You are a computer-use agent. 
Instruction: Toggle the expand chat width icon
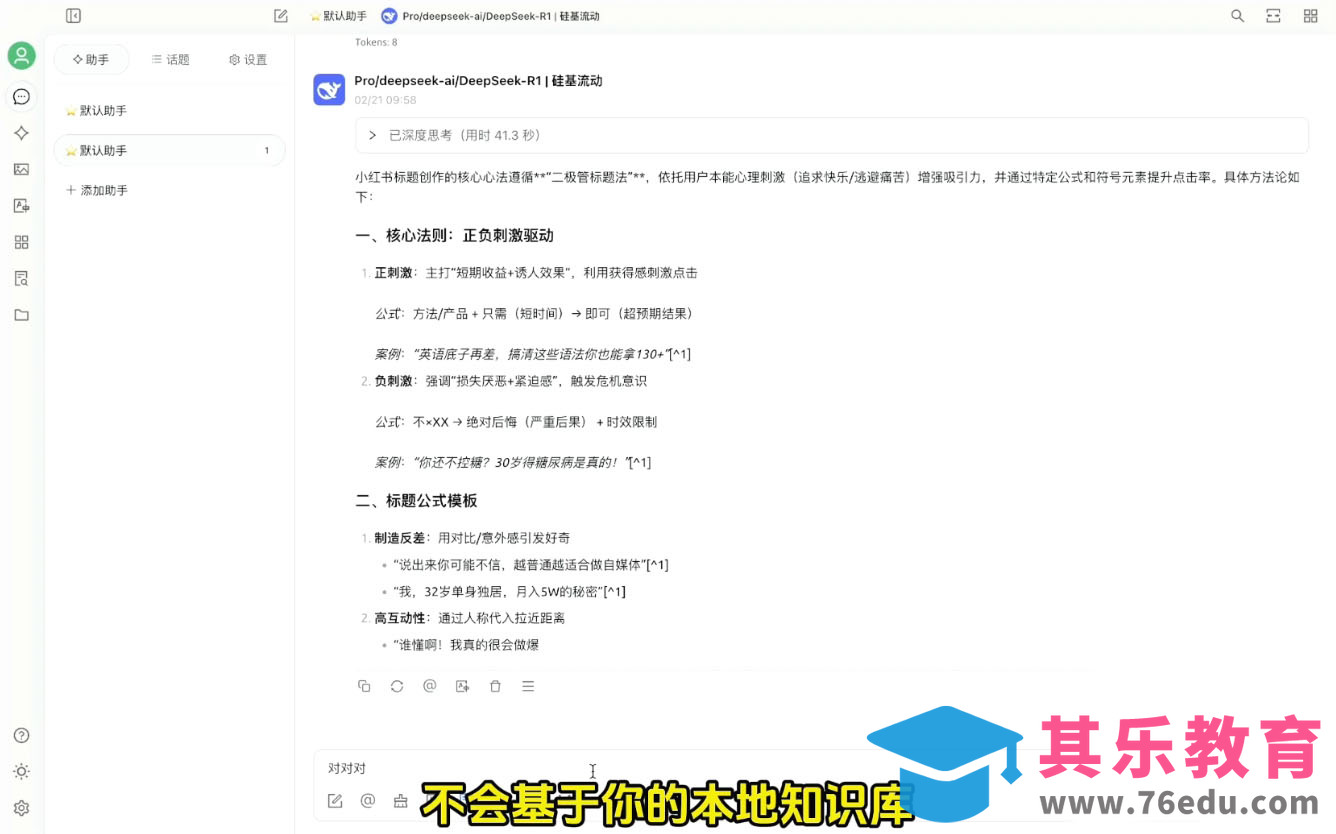tap(1273, 16)
